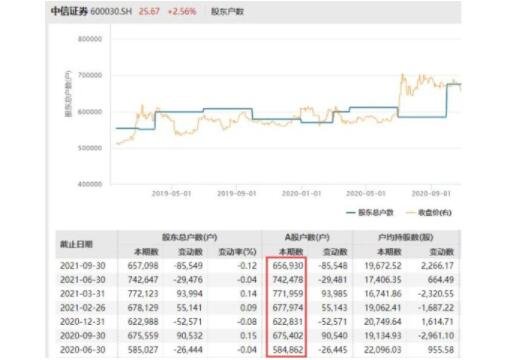Click the 中信证券 stock name in header

point(69,11)
